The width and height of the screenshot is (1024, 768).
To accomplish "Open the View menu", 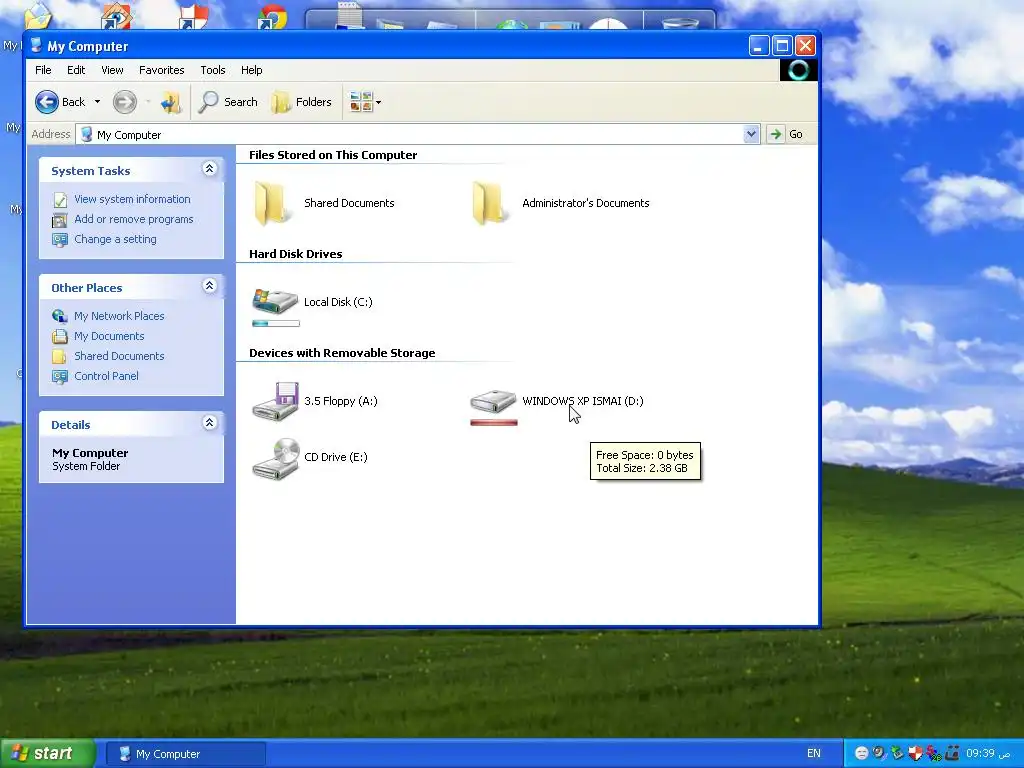I will (x=112, y=70).
